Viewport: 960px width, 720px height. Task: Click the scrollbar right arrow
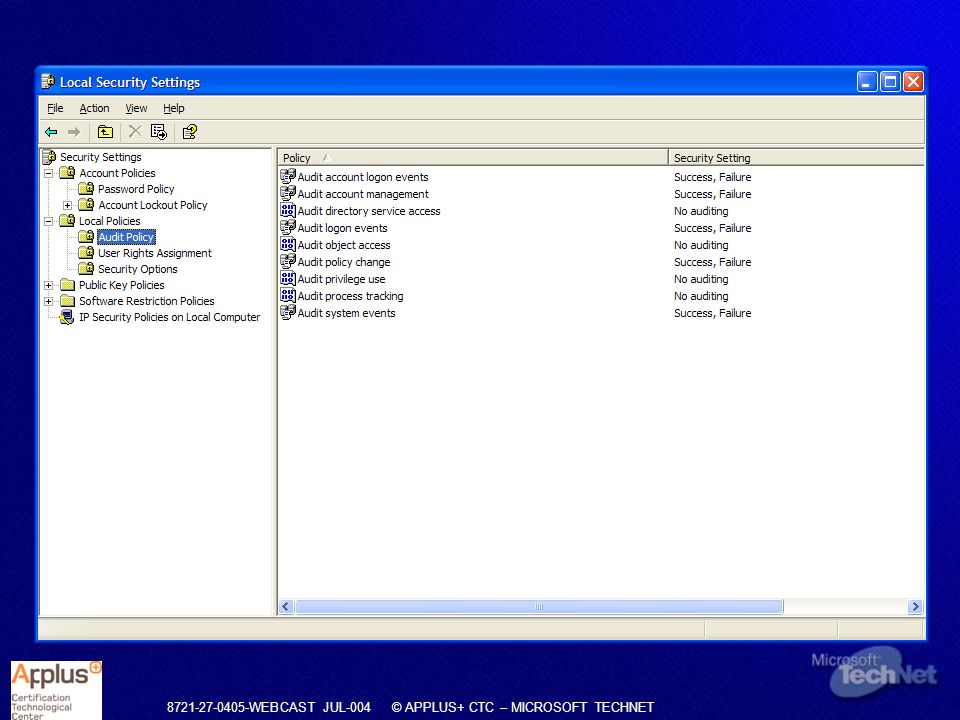coord(915,607)
